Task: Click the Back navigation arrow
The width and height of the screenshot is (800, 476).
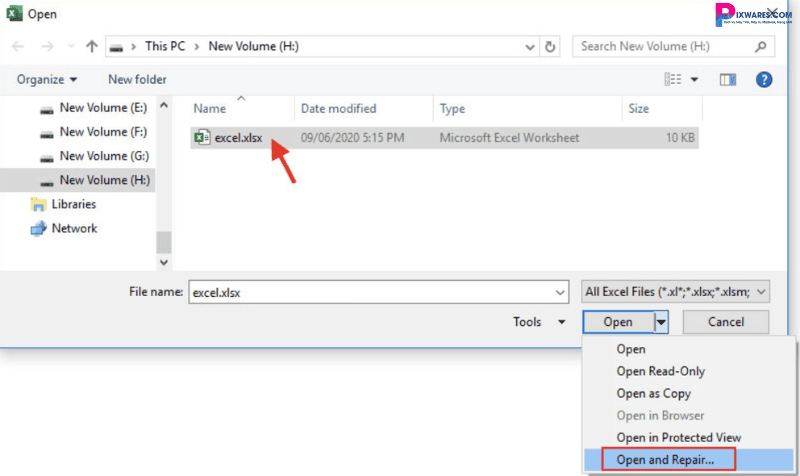Action: [x=20, y=47]
